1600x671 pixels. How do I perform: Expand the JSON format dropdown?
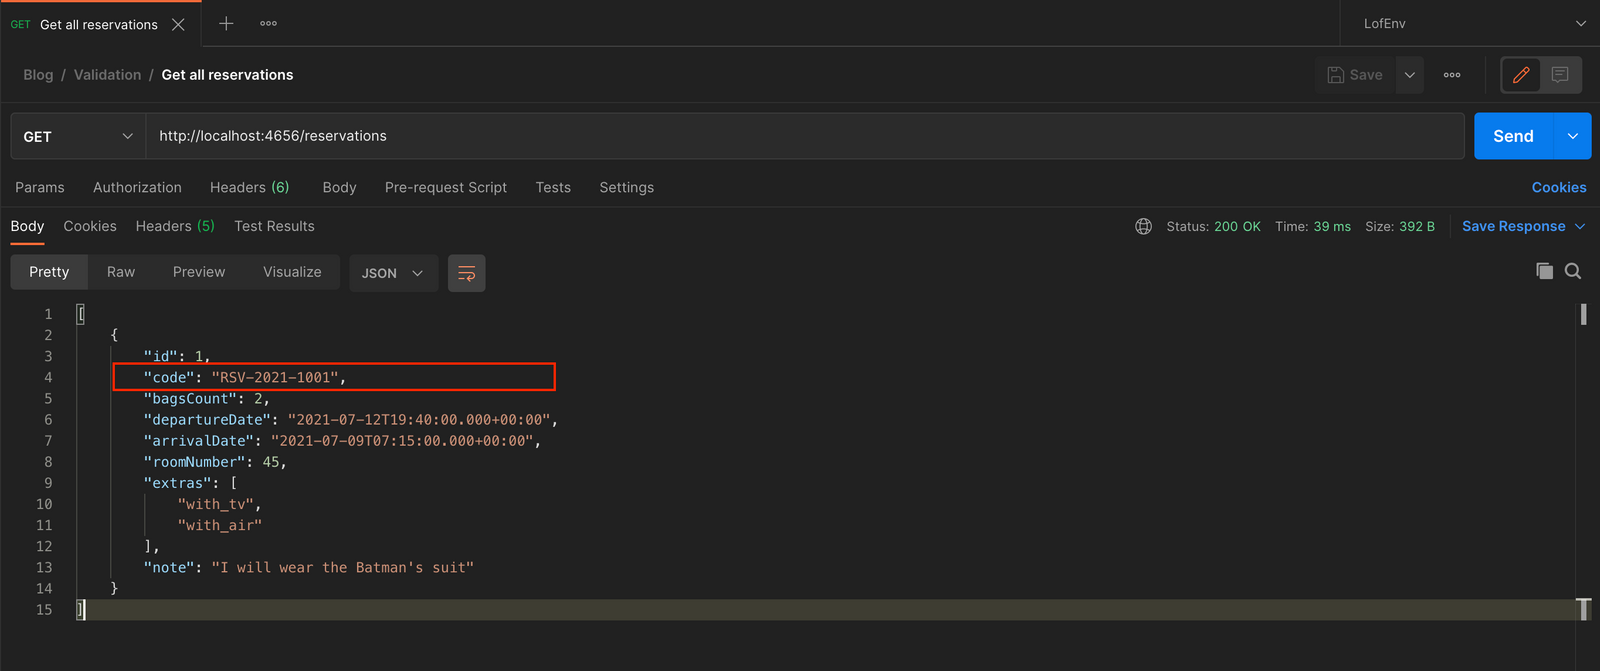393,273
